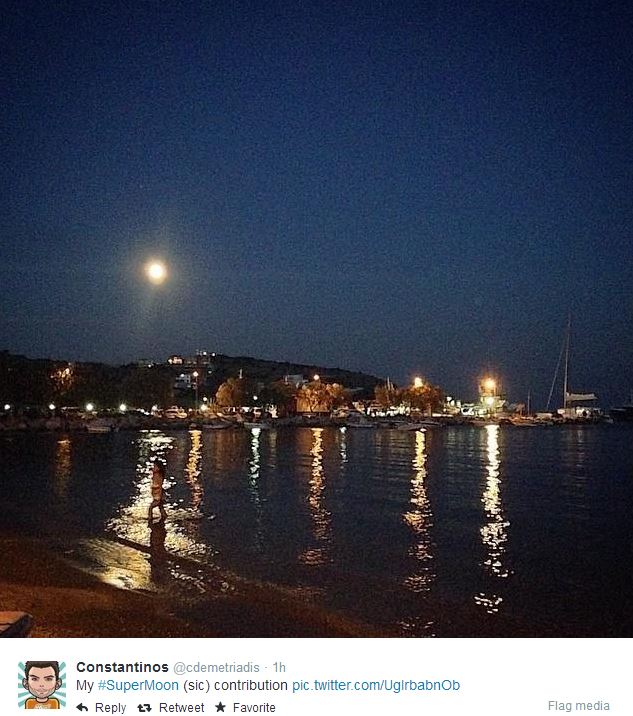Image resolution: width=633 pixels, height=716 pixels.
Task: Click the word contribution in tweet text
Action: [x=251, y=685]
